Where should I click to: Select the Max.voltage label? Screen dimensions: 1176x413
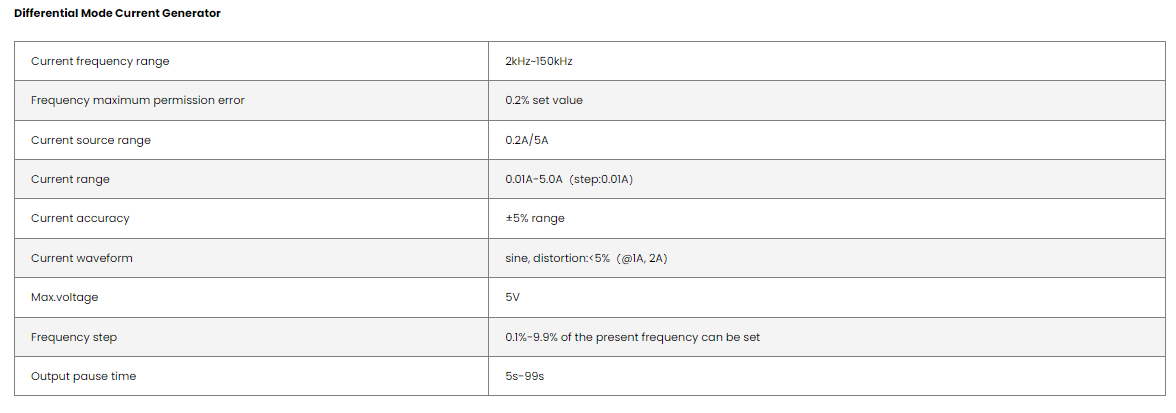tap(65, 297)
